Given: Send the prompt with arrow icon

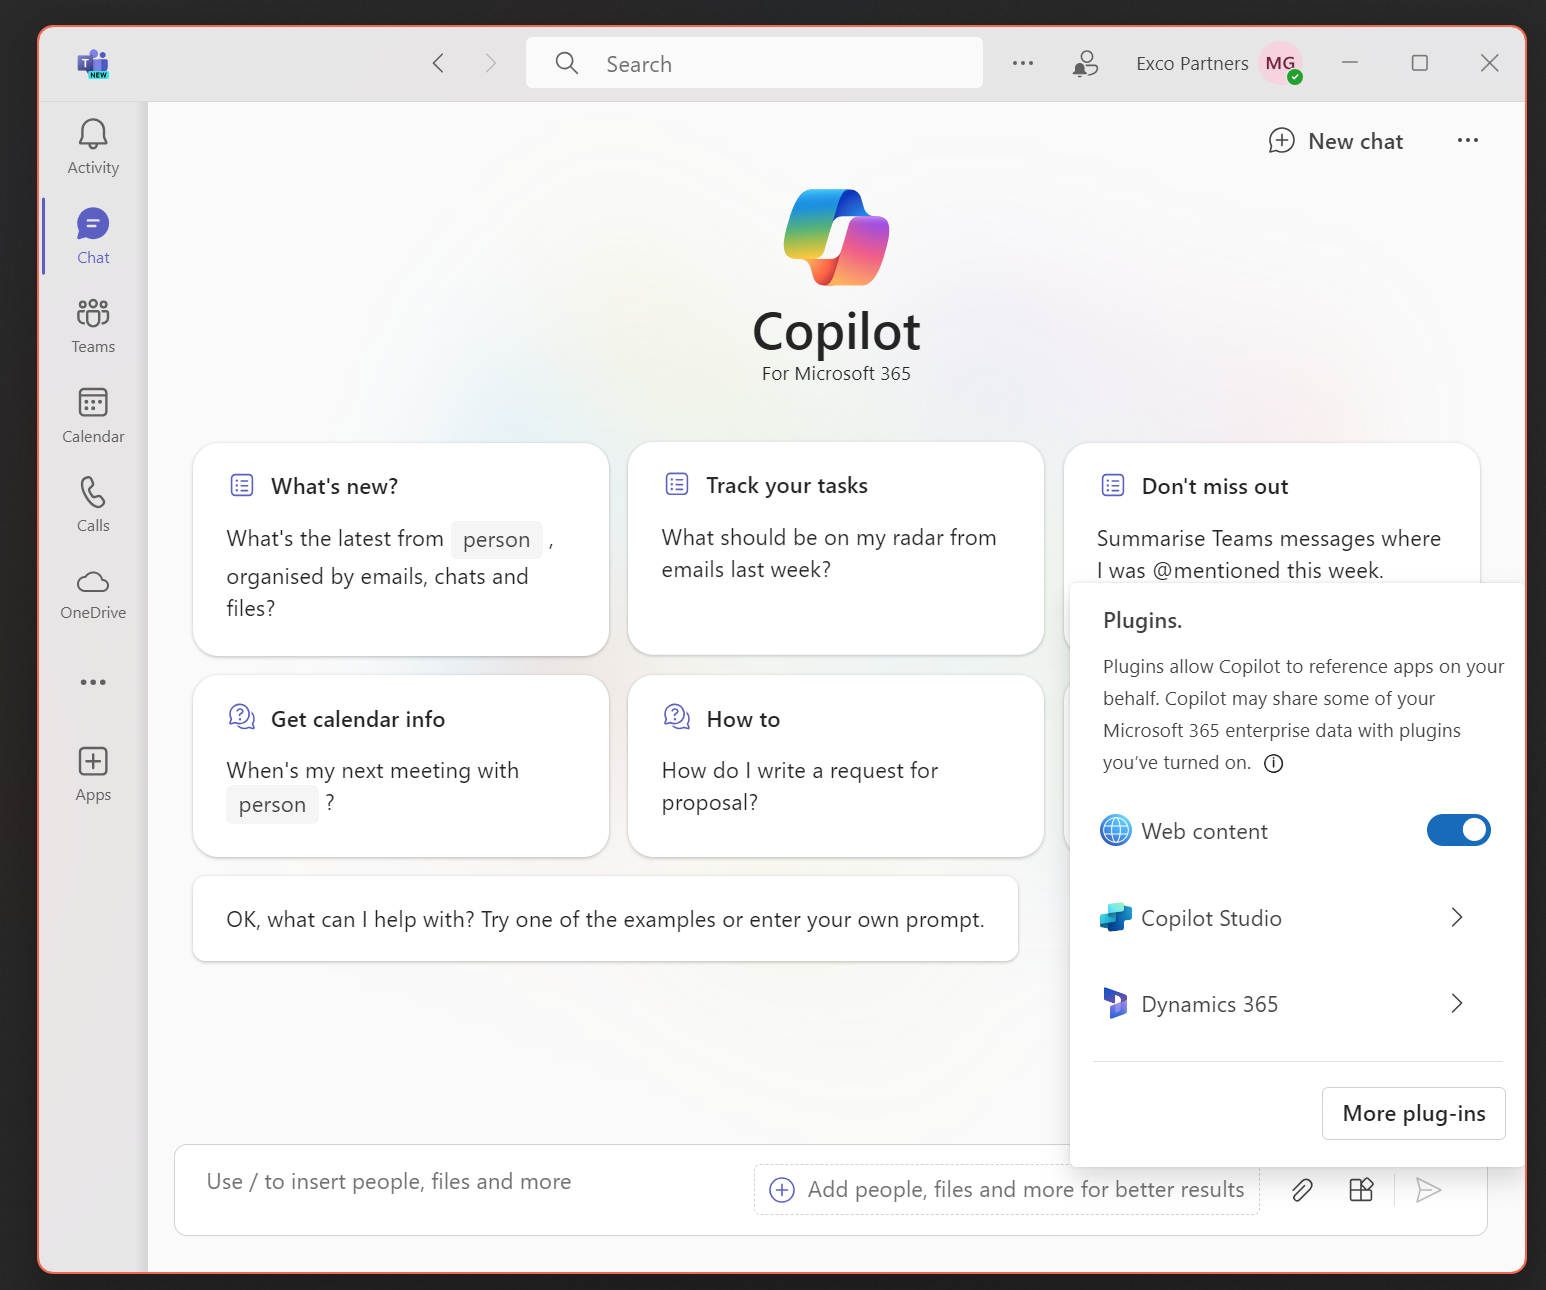Looking at the screenshot, I should (x=1429, y=1189).
